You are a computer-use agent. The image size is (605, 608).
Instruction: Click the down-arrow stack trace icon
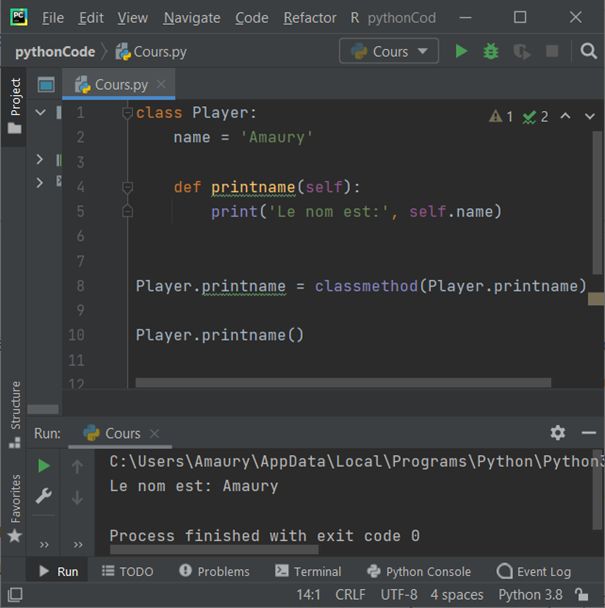[x=77, y=497]
